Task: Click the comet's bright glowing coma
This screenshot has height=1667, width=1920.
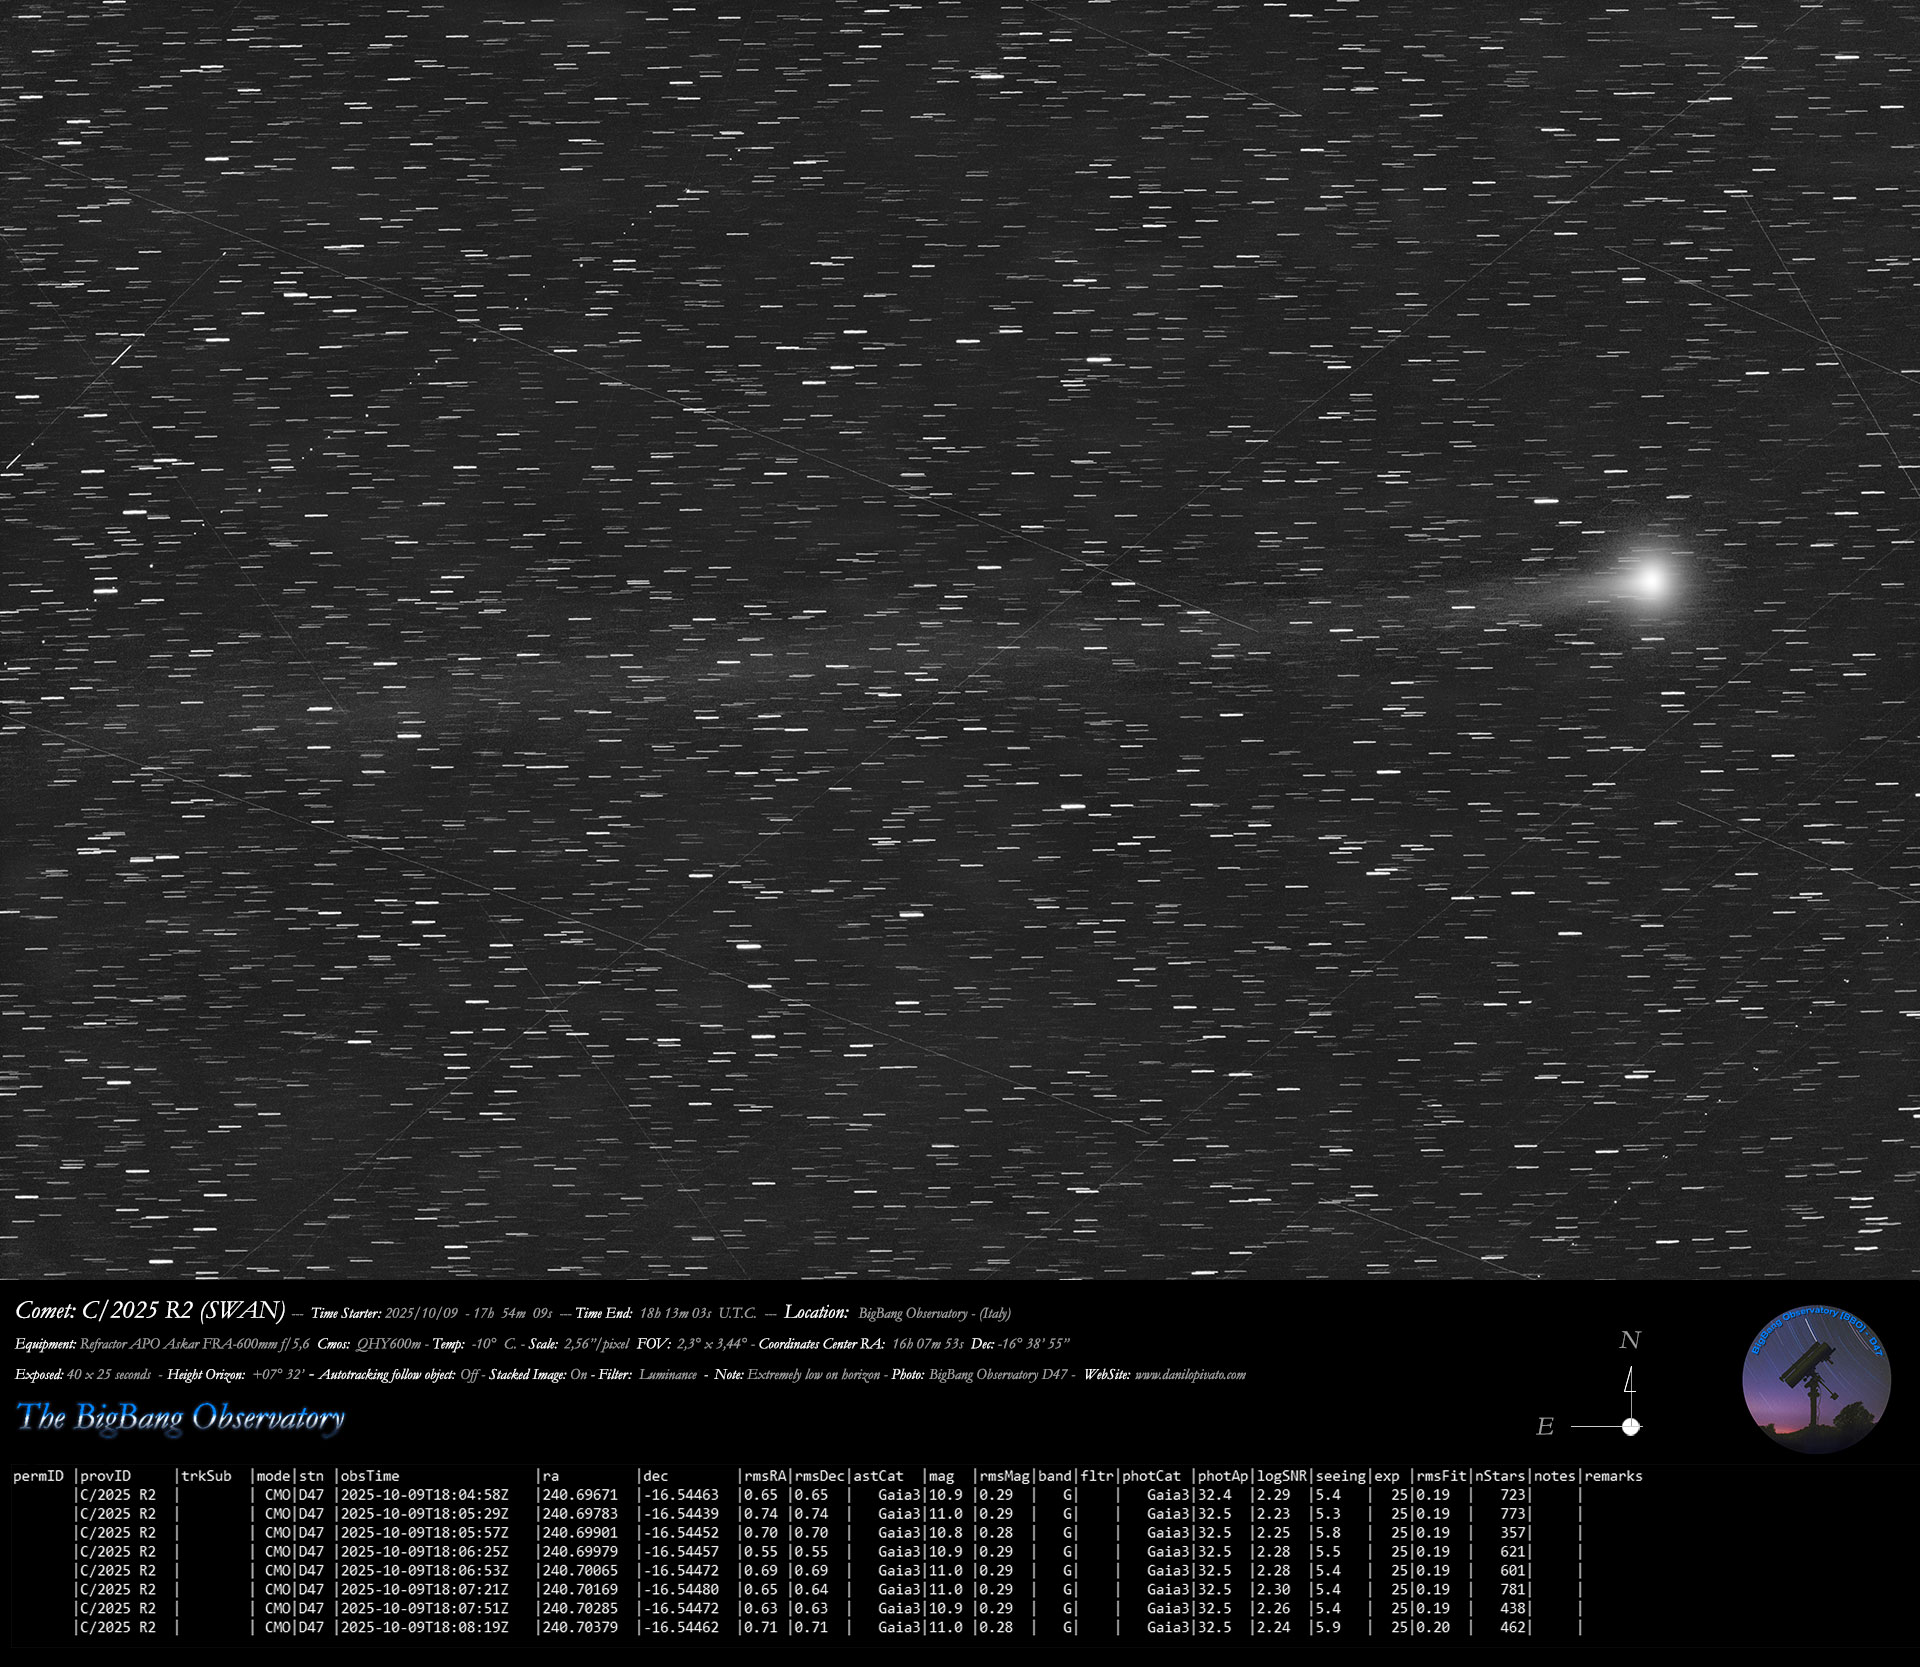Action: (x=1651, y=579)
